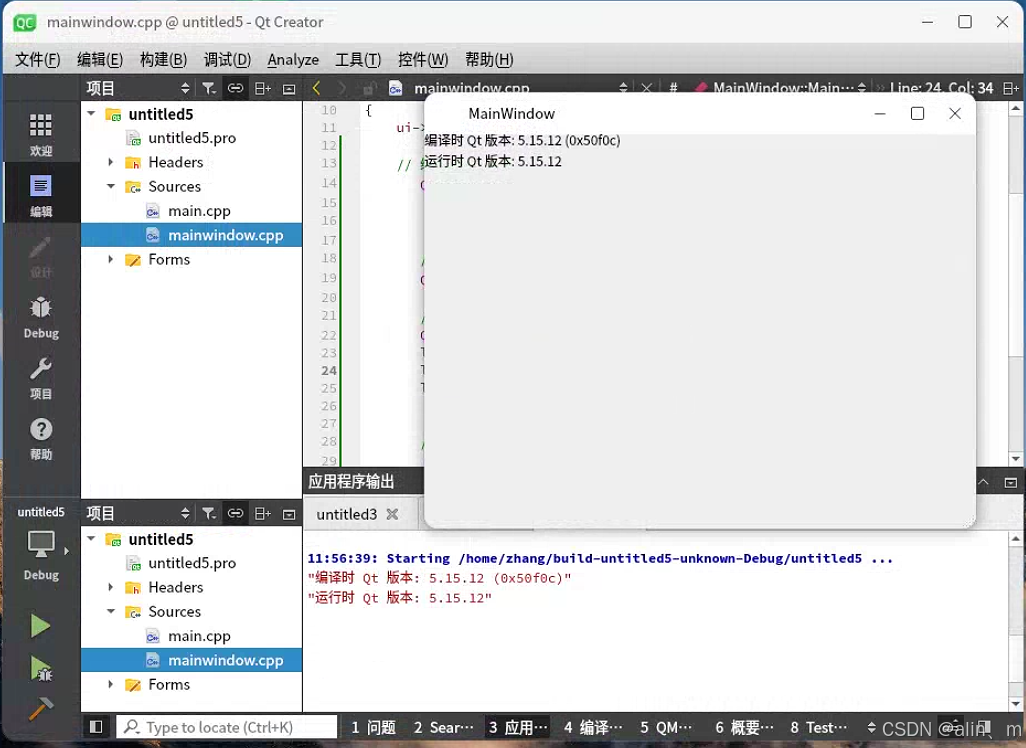
Task: Open the 工具(T) menu
Action: pos(358,60)
